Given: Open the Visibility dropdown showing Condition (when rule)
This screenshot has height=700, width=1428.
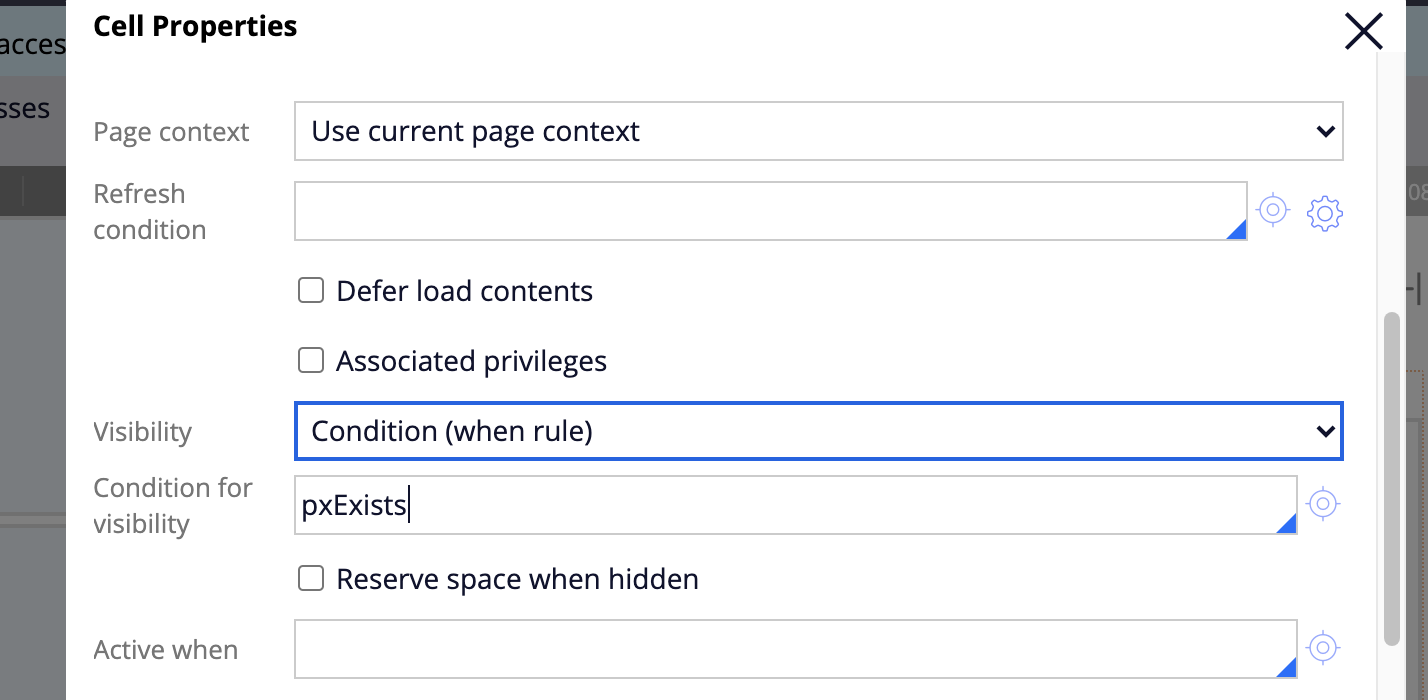Looking at the screenshot, I should click(818, 431).
